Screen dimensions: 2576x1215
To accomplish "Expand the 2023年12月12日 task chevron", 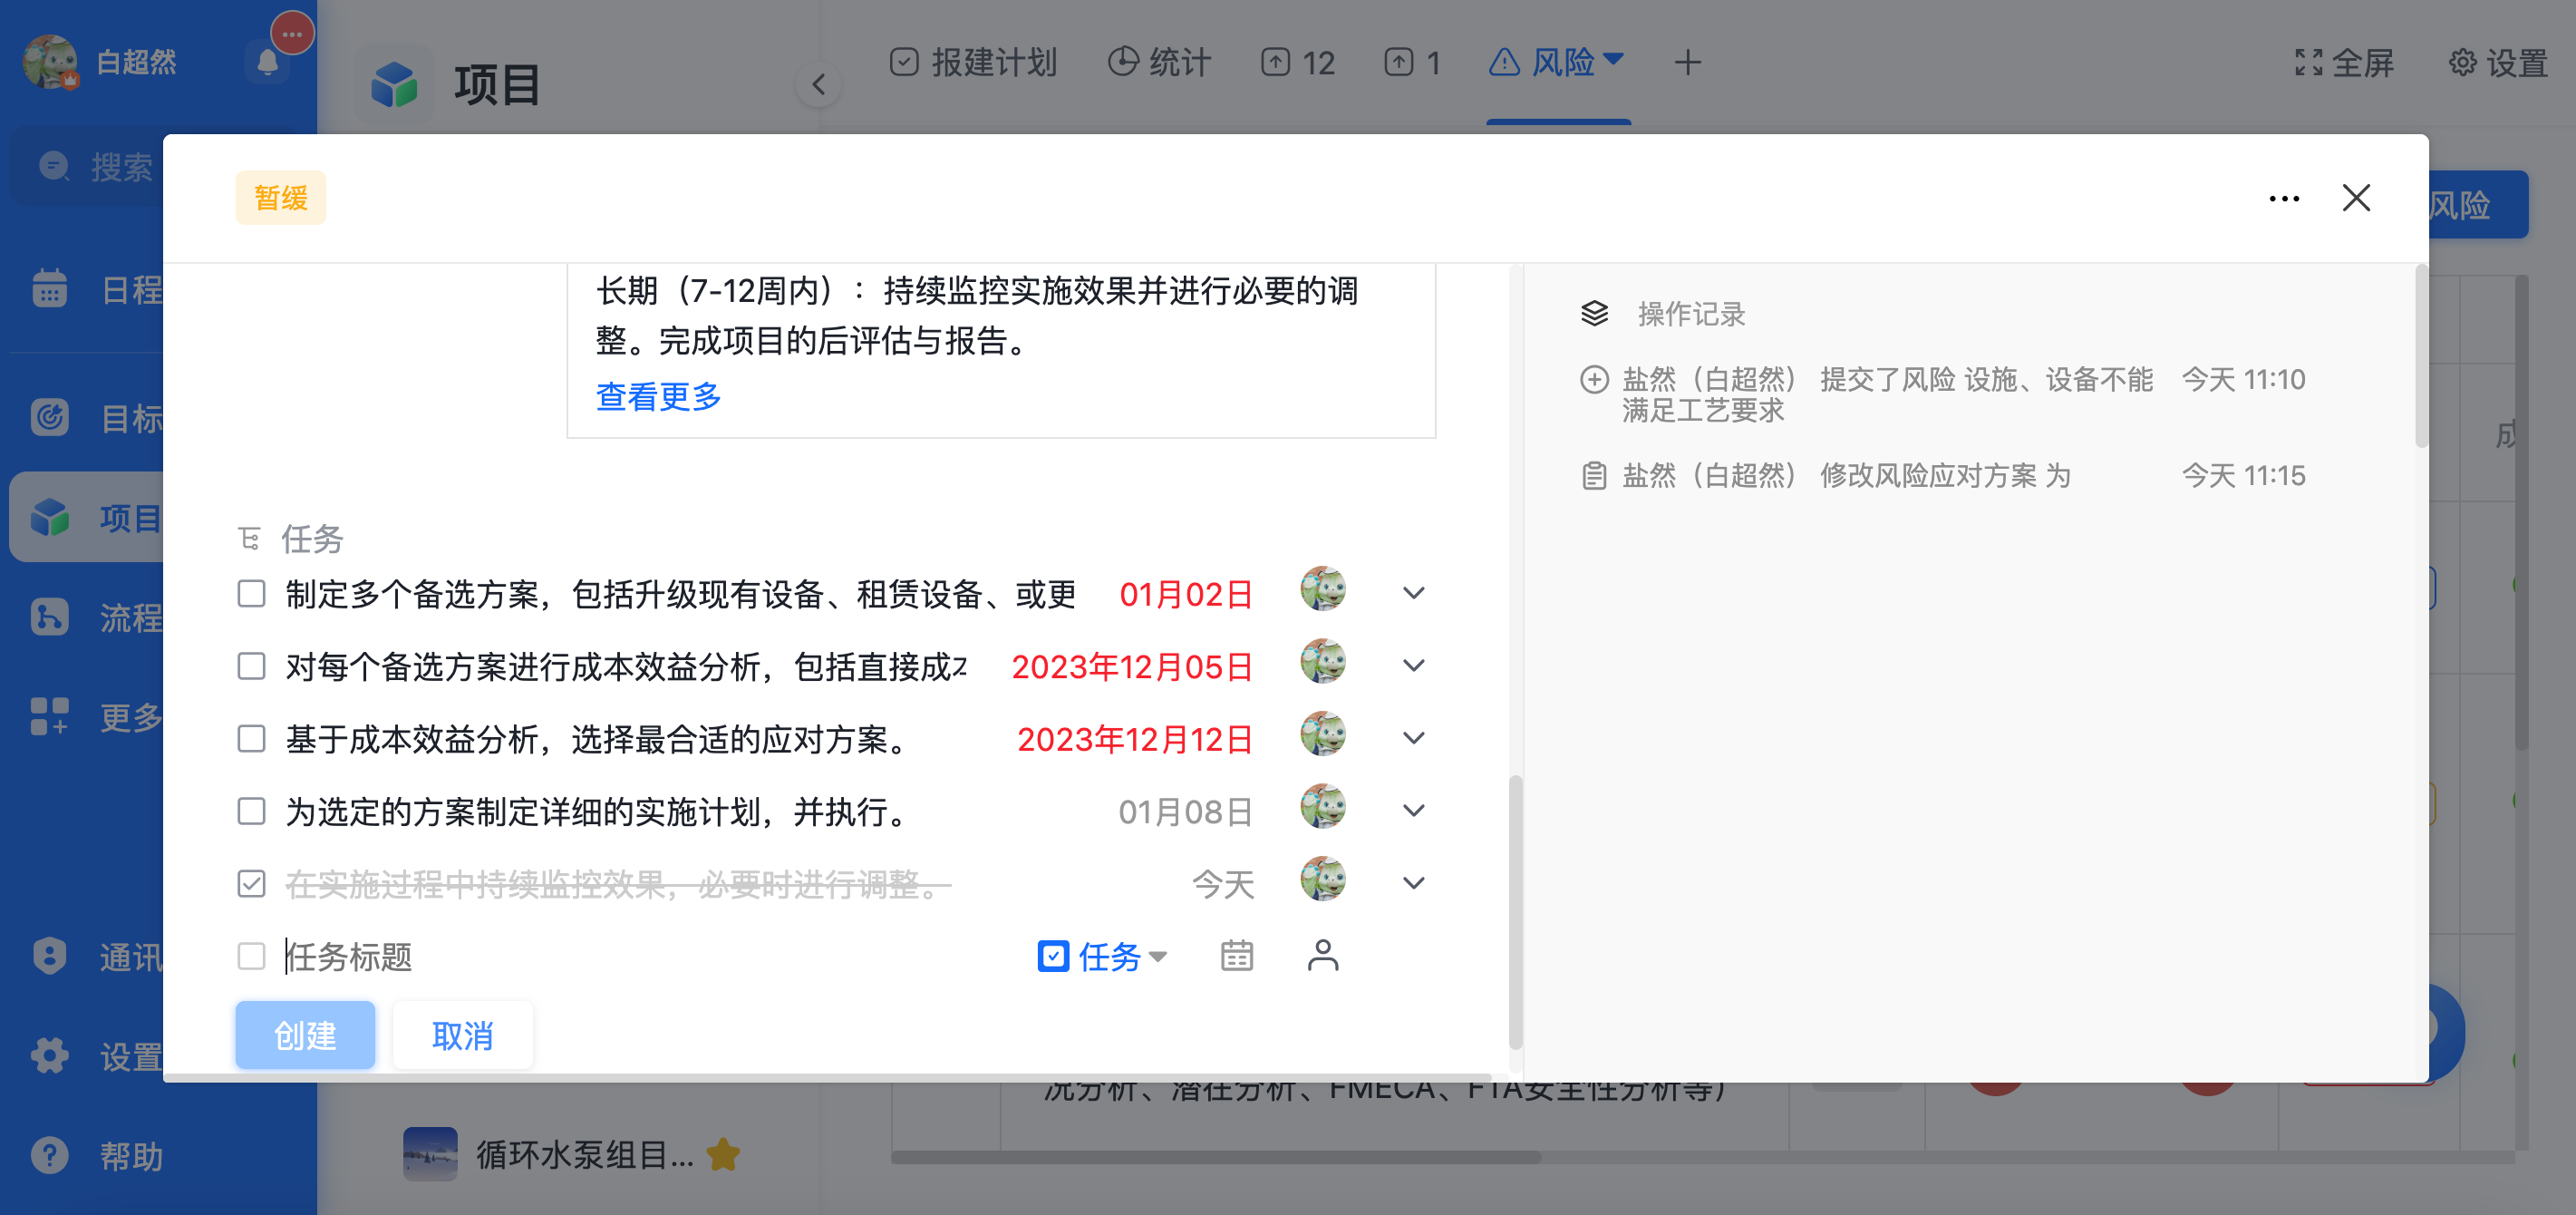I will [x=1413, y=738].
